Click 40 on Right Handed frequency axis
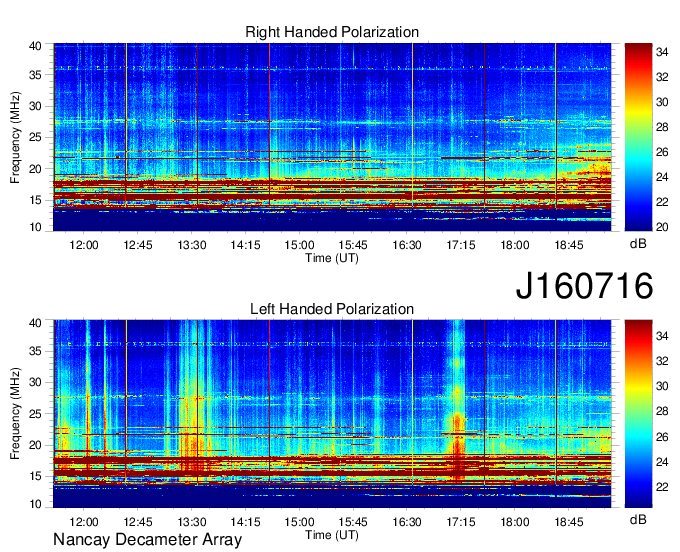The height and width of the screenshot is (552, 680). [x=35, y=46]
